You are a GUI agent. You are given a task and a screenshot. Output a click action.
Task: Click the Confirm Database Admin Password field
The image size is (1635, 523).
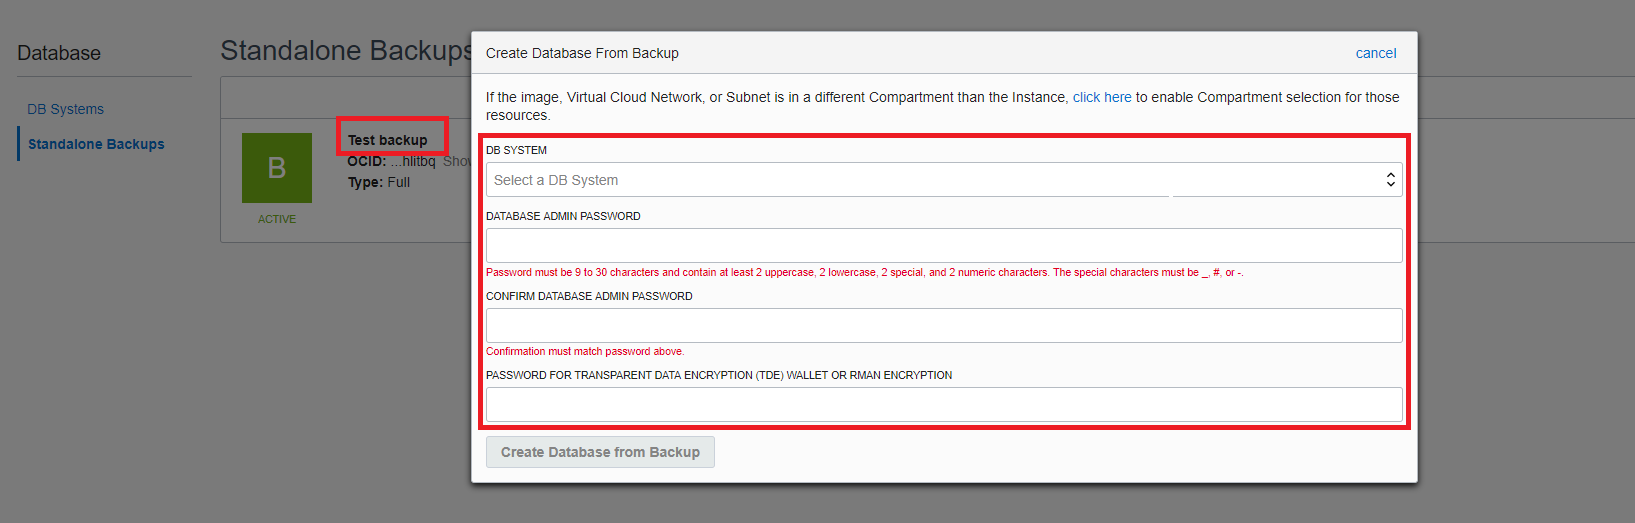click(943, 326)
